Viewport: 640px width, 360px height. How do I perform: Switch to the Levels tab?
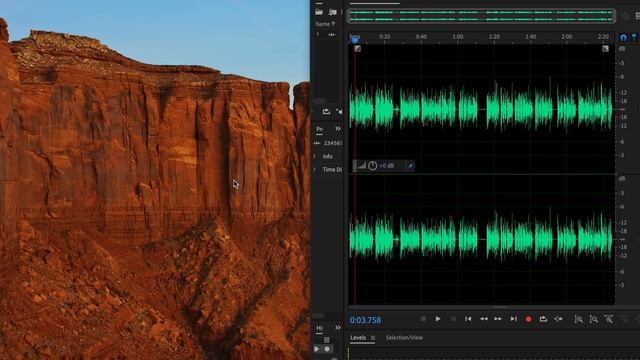point(358,338)
